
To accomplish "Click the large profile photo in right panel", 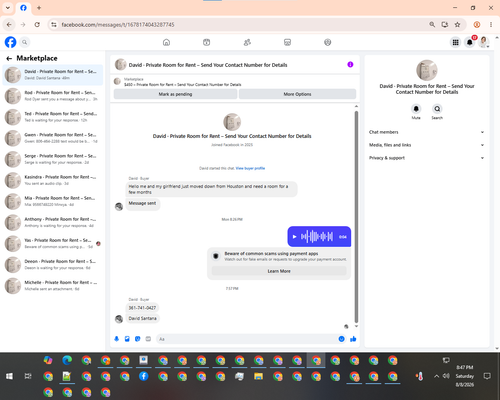I will point(427,70).
